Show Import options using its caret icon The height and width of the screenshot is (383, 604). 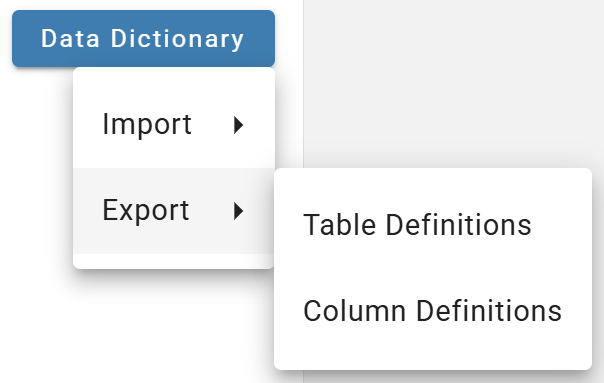coord(238,125)
